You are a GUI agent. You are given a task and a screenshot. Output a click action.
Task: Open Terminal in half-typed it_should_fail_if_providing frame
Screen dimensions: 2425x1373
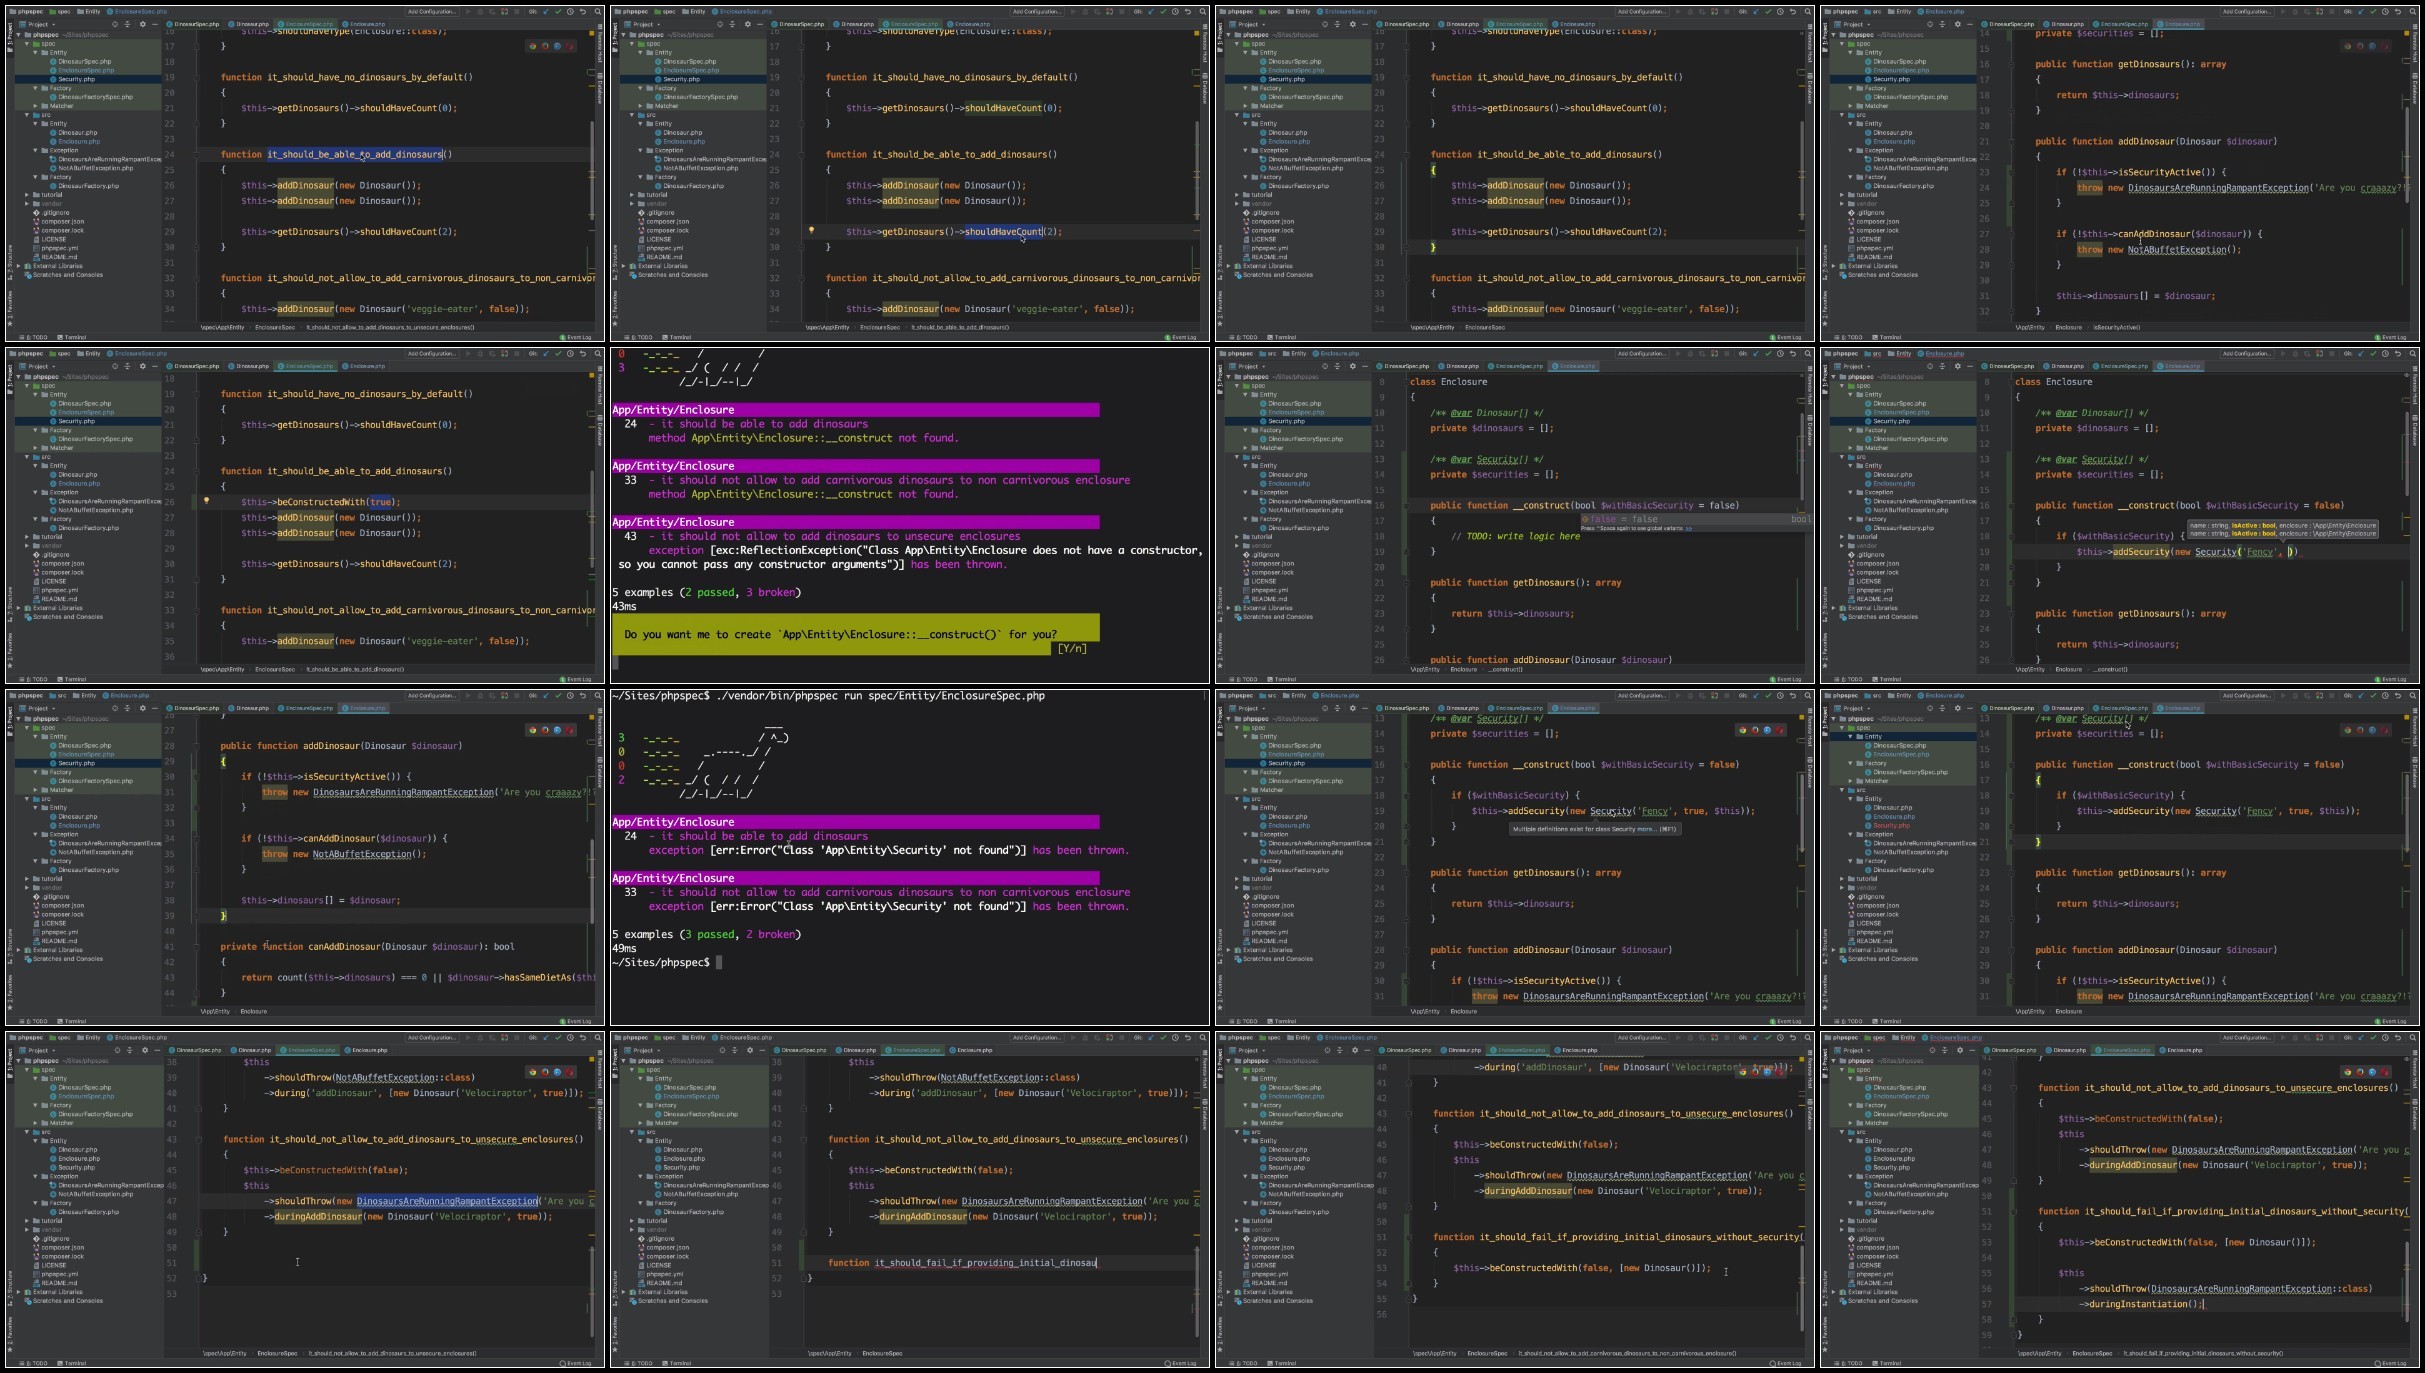(678, 1363)
